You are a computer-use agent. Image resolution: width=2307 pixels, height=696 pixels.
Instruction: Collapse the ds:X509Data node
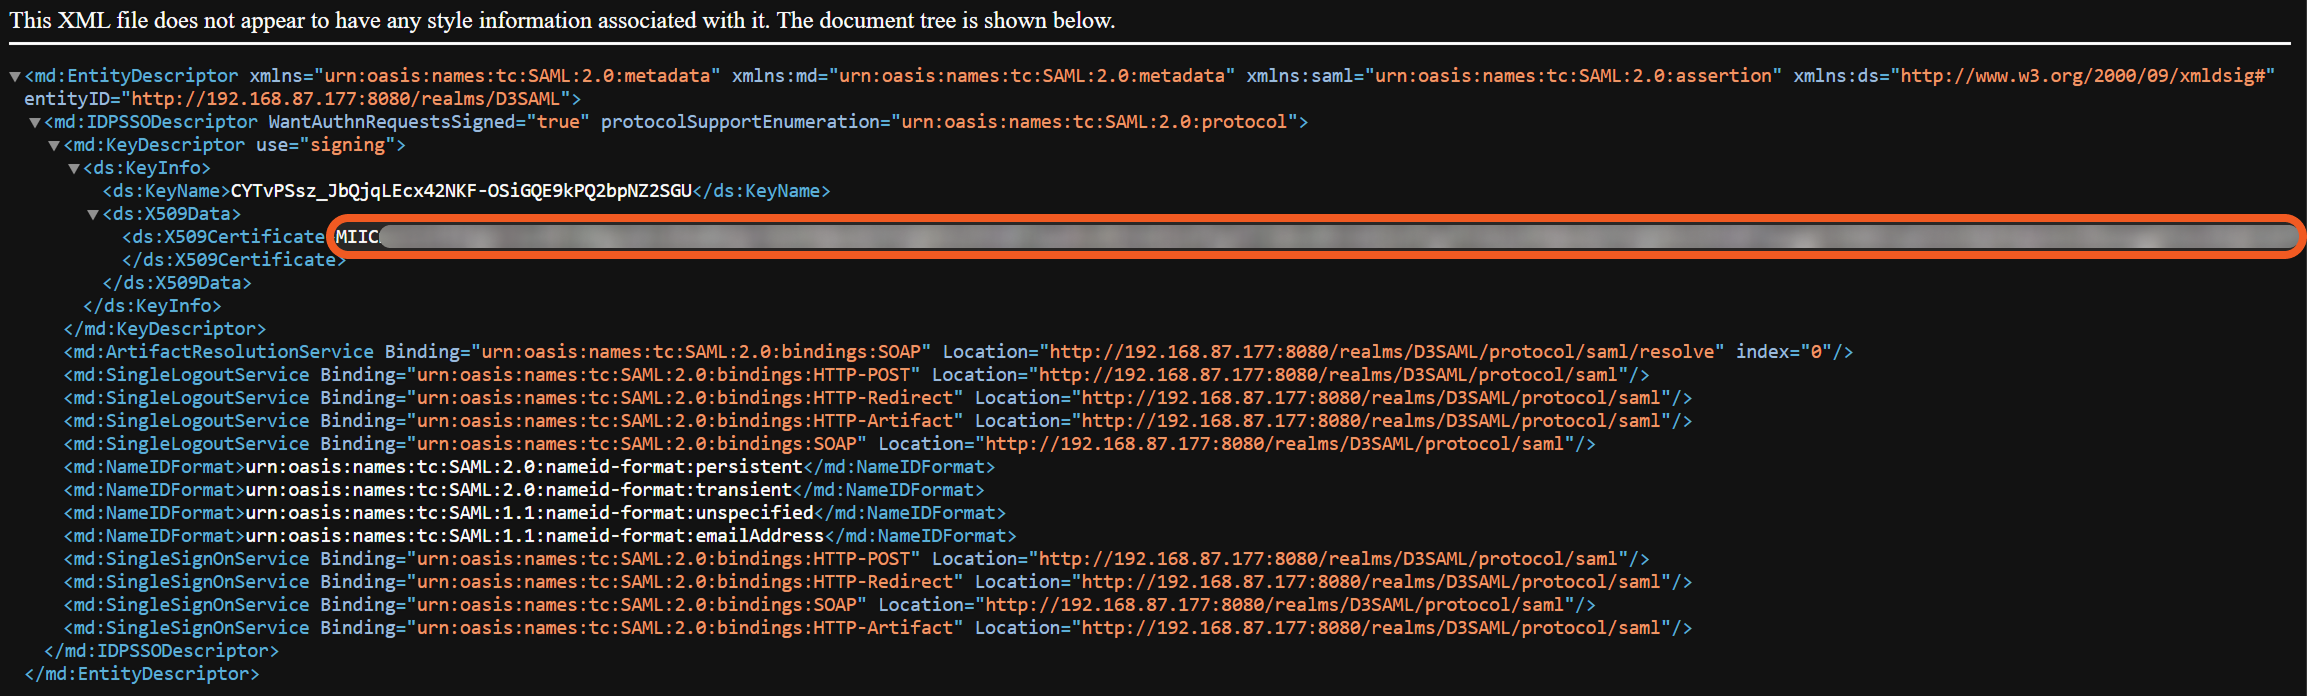tap(93, 214)
